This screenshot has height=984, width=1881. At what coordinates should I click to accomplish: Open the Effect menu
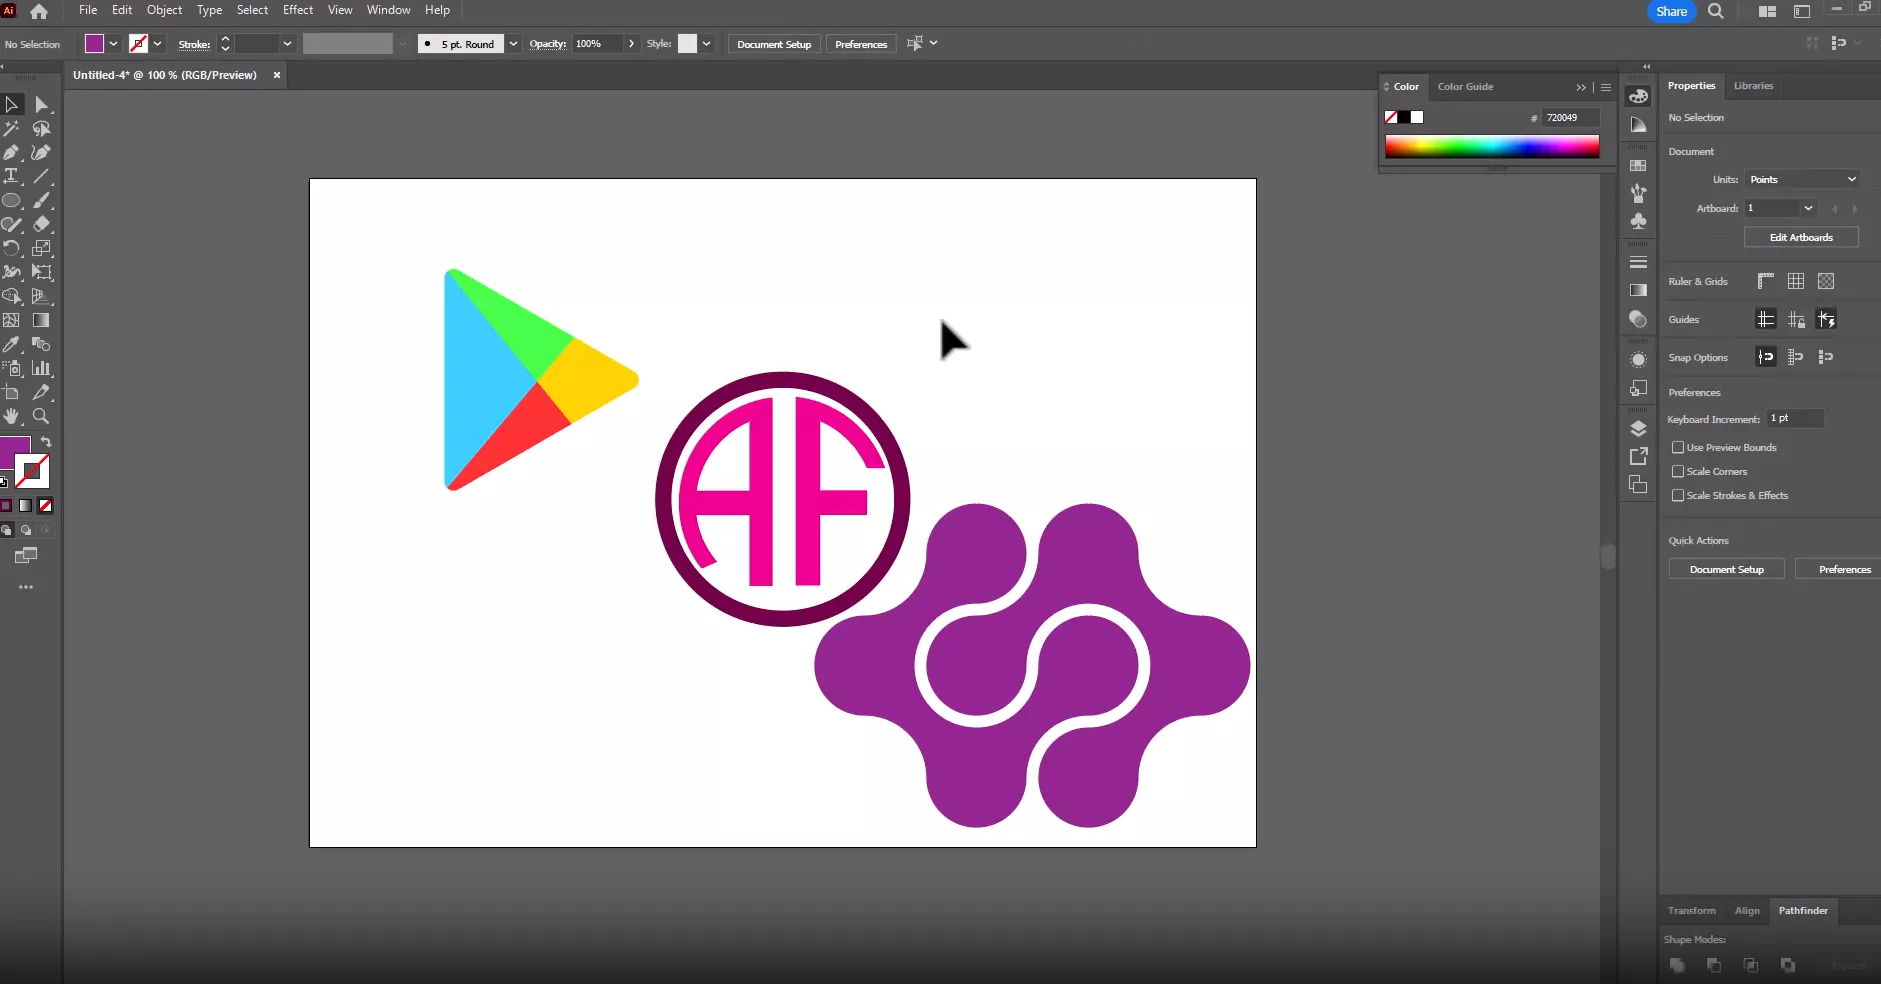pos(298,10)
